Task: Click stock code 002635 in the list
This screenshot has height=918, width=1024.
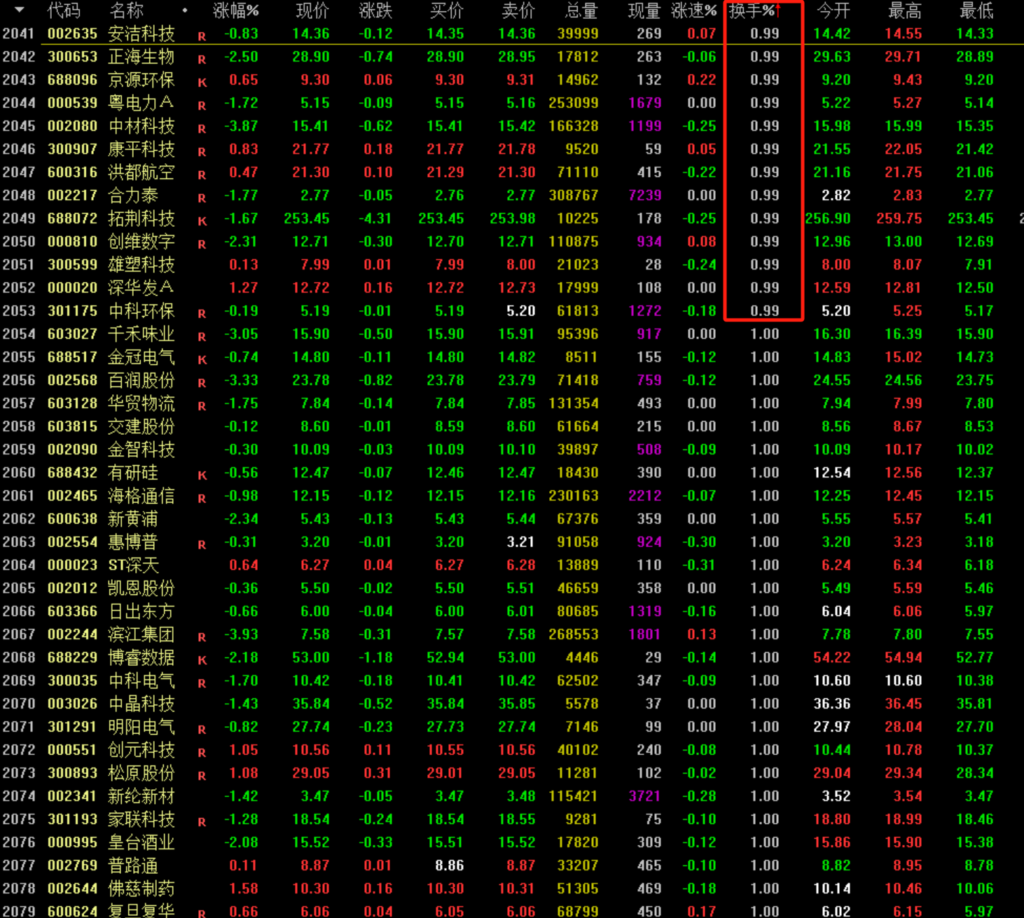Action: click(x=72, y=33)
